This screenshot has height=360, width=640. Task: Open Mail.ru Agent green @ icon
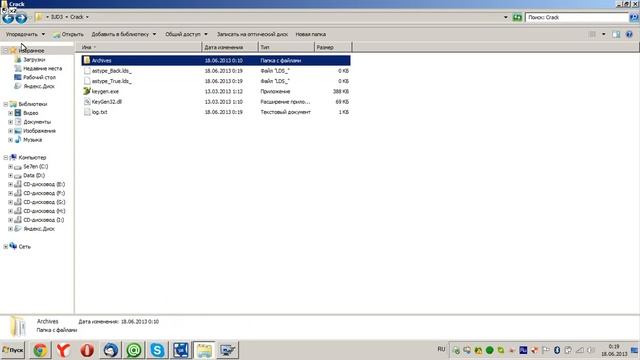tap(134, 350)
